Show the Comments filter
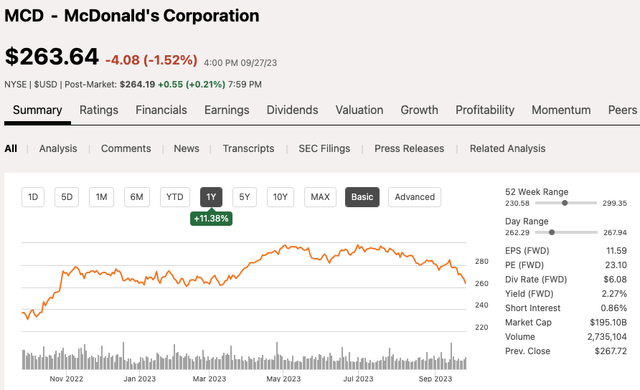Viewport: 640px width, 390px height. [x=126, y=148]
